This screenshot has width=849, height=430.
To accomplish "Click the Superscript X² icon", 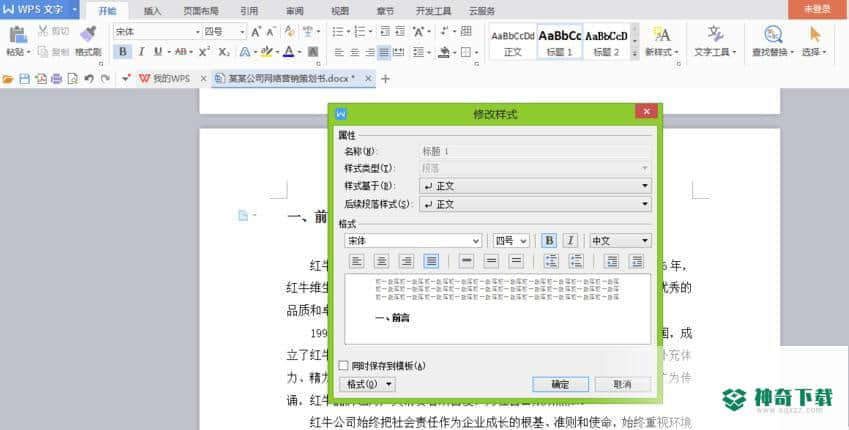I will click(204, 51).
